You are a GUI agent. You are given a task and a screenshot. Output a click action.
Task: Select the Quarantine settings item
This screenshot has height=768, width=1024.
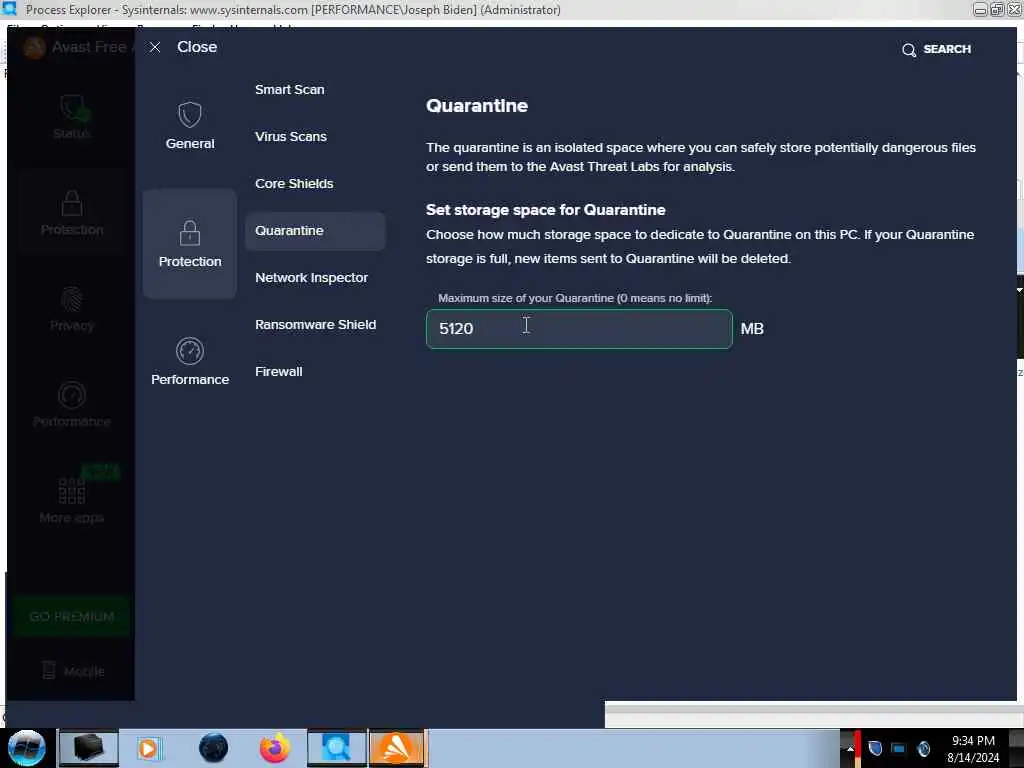(x=315, y=231)
